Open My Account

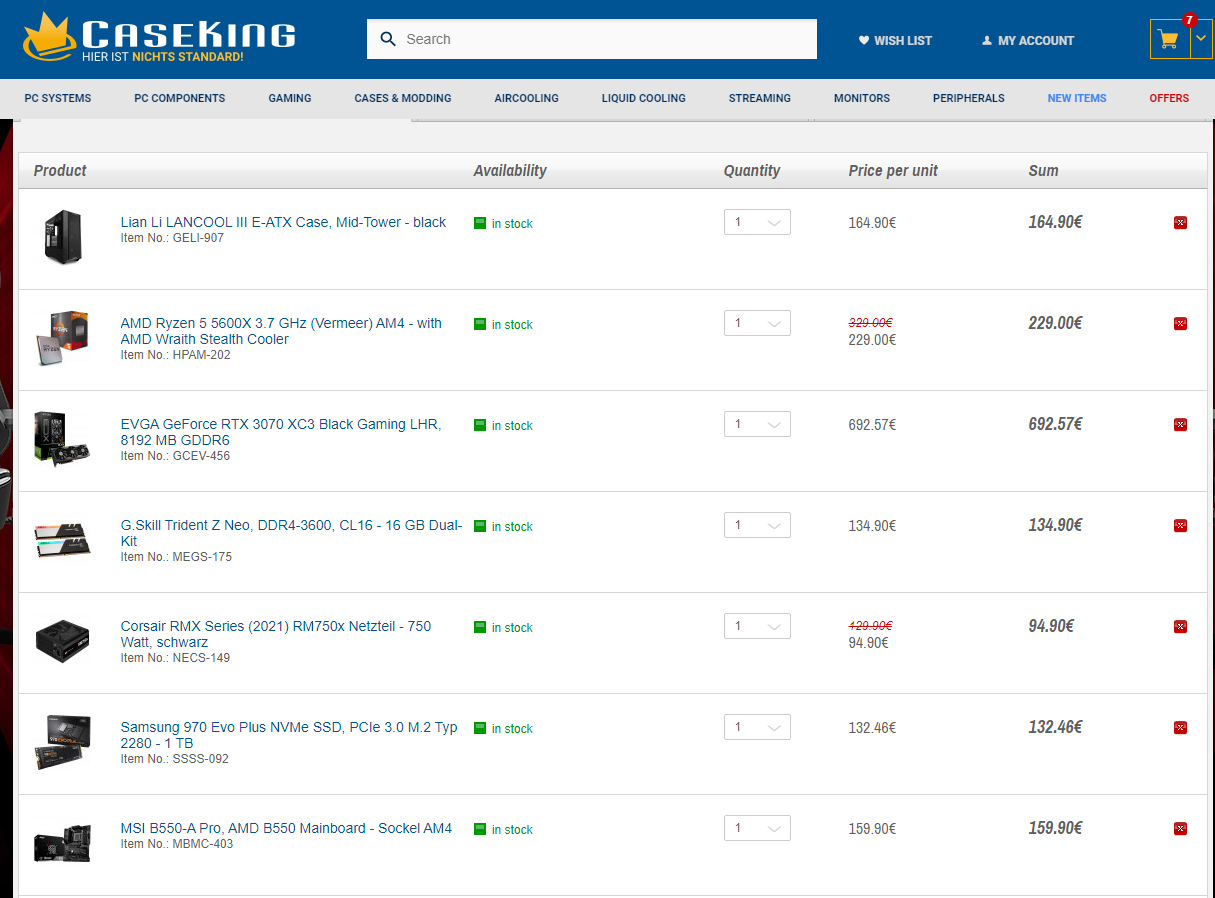coord(1027,41)
